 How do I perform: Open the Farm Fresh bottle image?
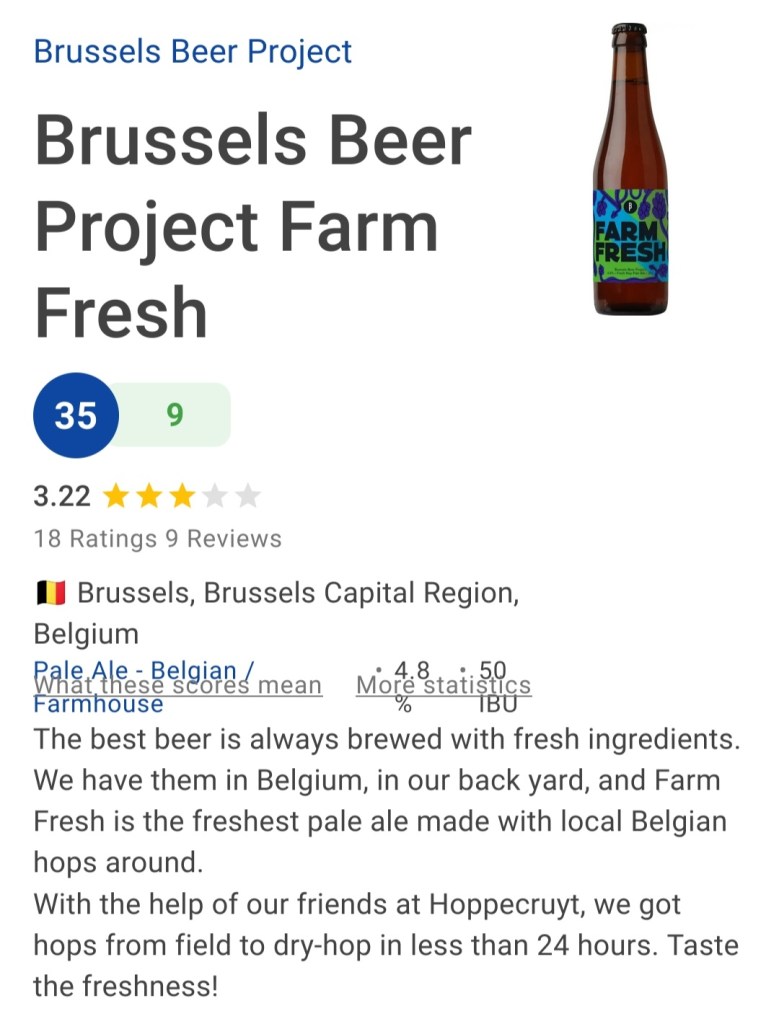point(629,170)
